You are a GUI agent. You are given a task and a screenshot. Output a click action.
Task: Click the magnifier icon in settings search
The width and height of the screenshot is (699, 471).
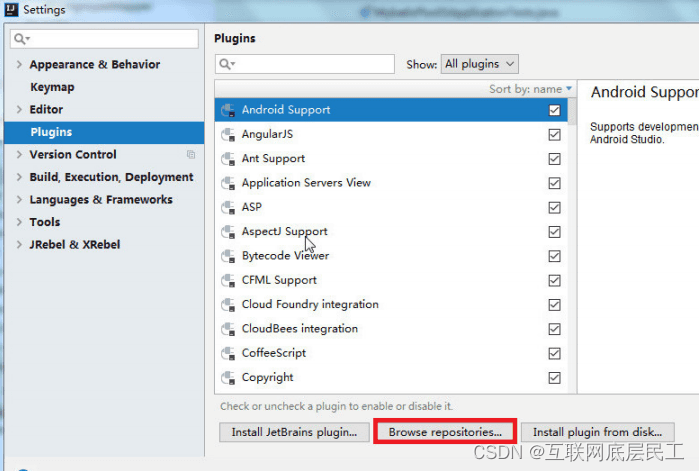(21, 39)
